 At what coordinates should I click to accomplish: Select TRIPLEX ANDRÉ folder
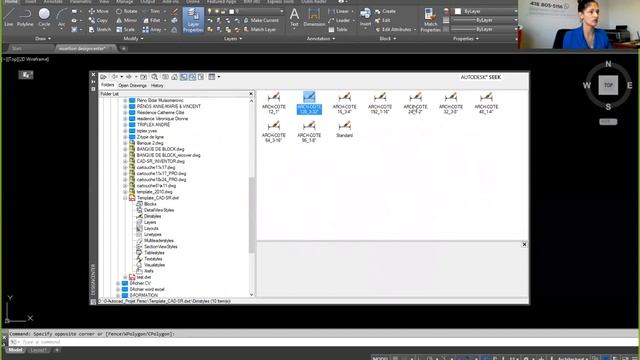tap(153, 125)
